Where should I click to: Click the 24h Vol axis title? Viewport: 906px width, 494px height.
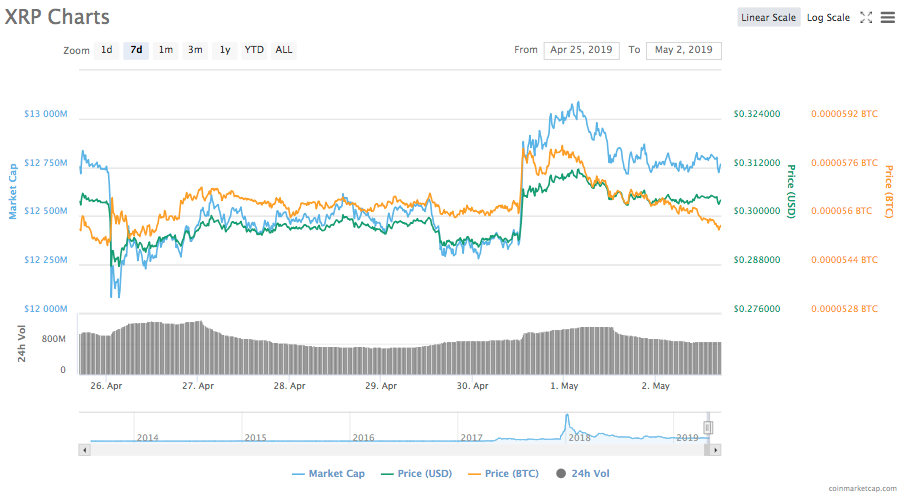(x=22, y=344)
